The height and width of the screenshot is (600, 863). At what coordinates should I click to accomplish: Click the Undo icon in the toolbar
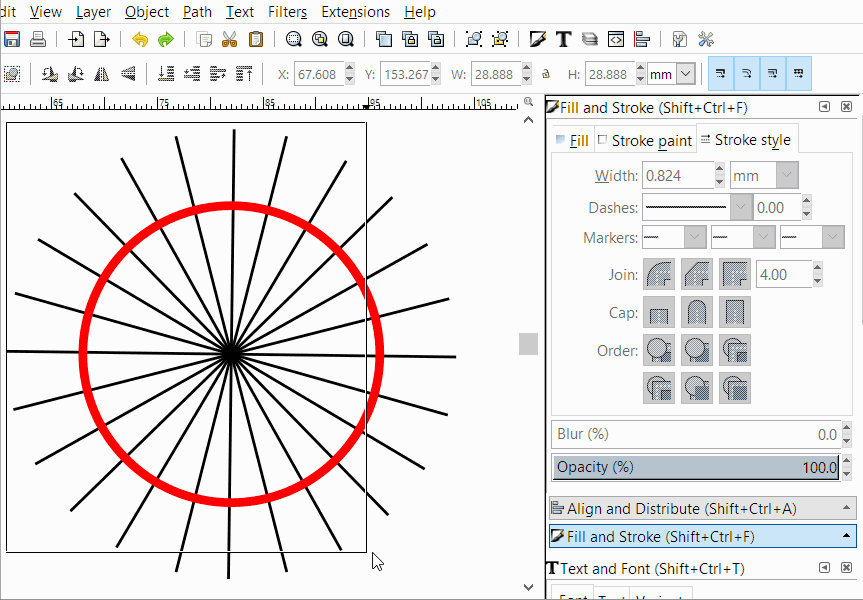point(141,39)
